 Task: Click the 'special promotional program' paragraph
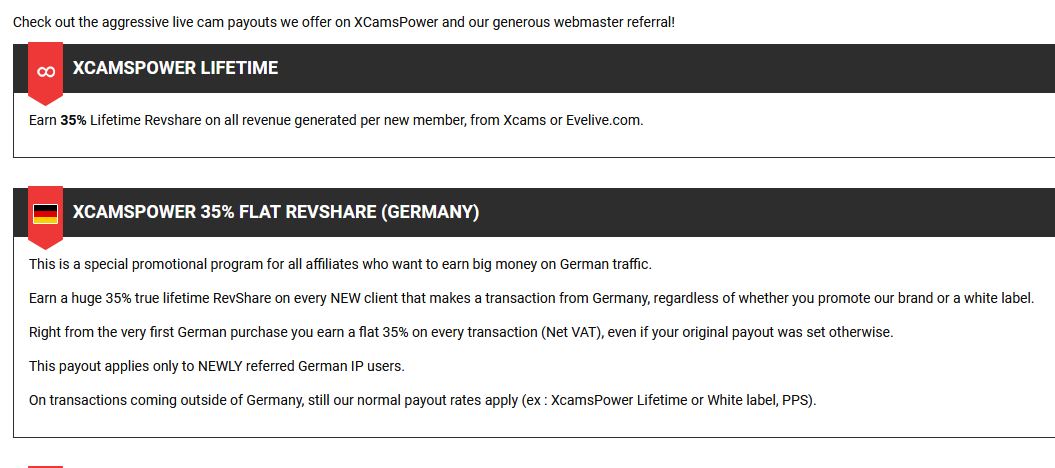click(340, 264)
